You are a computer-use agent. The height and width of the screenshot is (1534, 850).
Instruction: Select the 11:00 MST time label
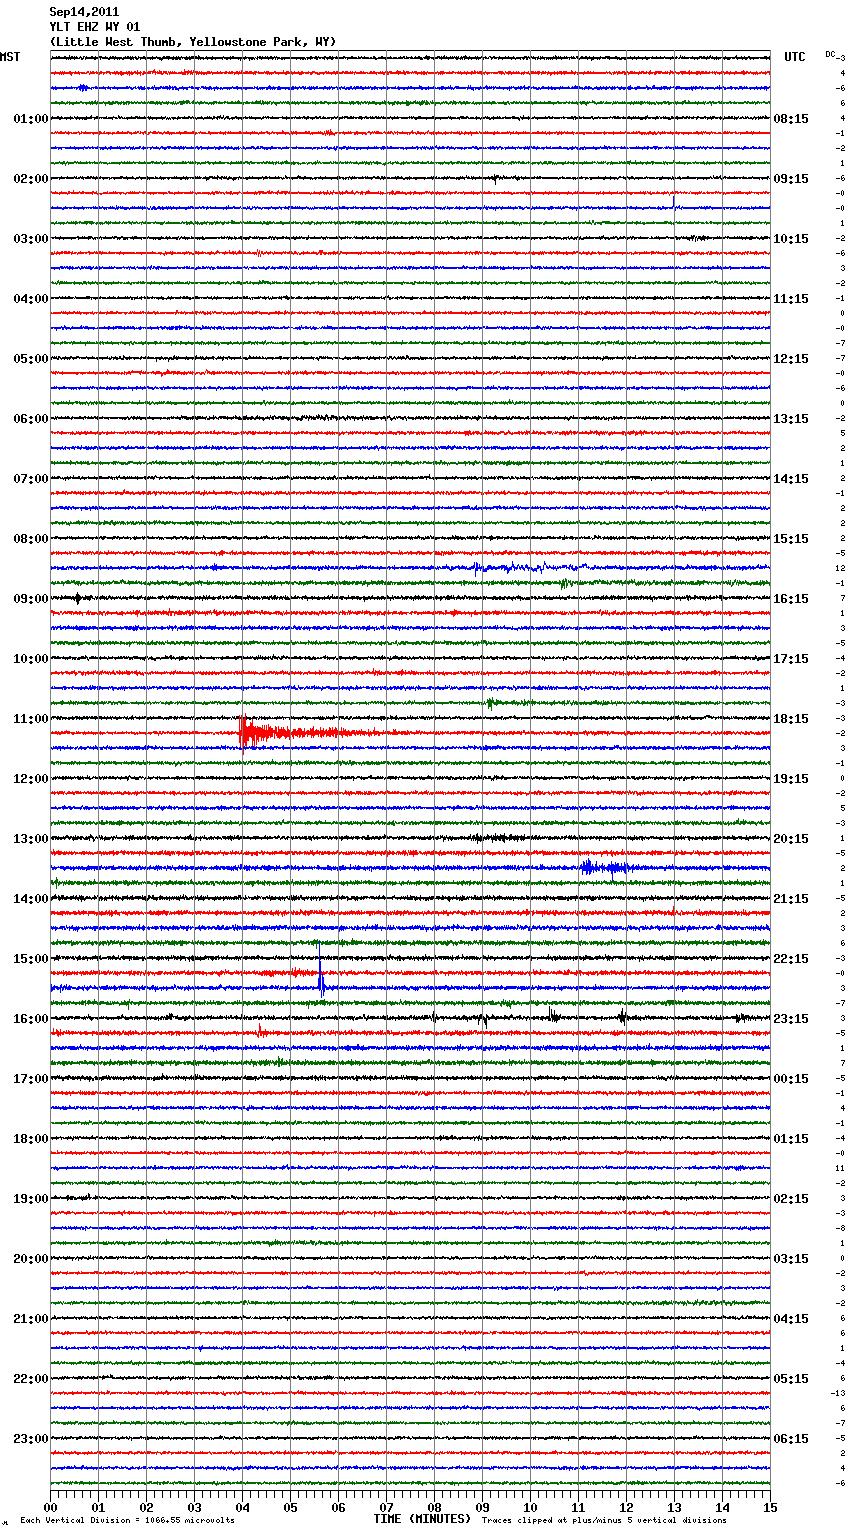click(31, 719)
